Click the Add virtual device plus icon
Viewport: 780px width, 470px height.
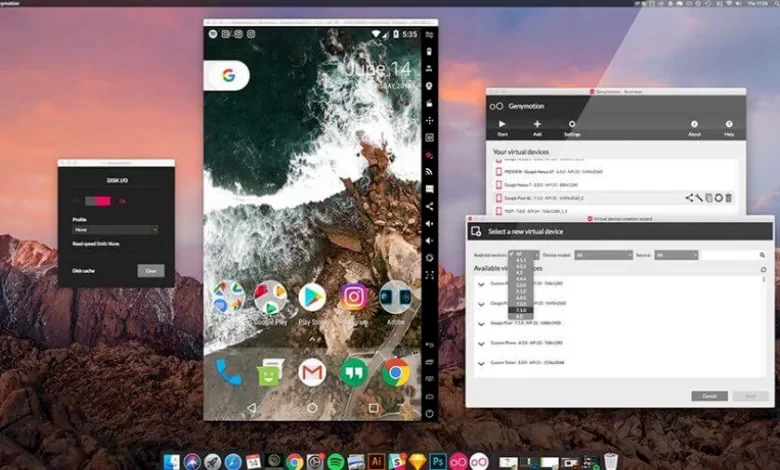pyautogui.click(x=537, y=124)
